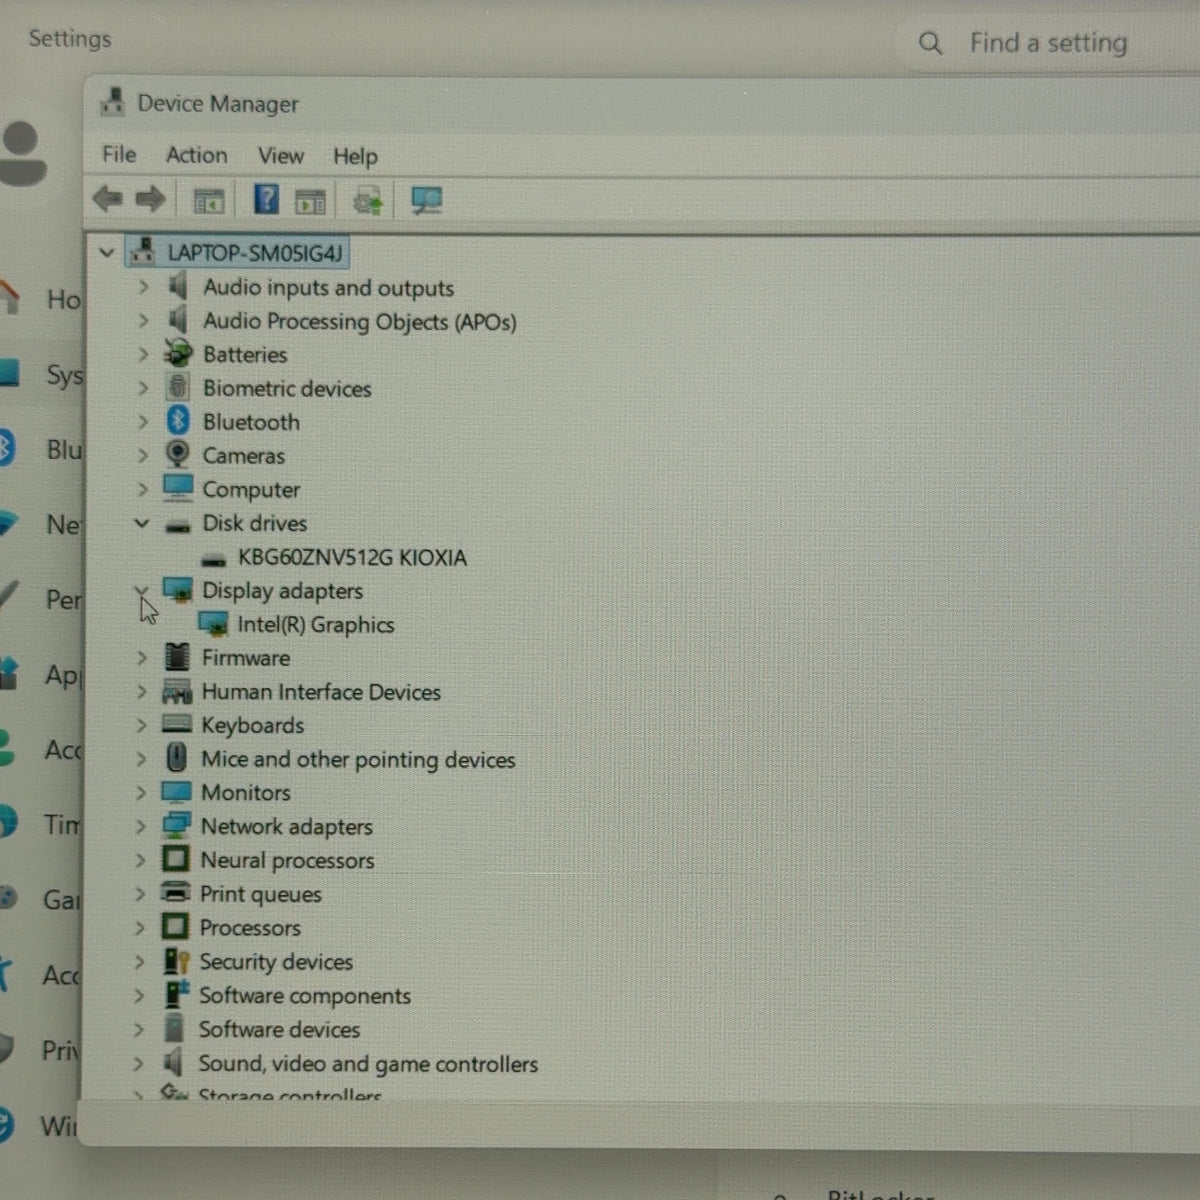Image resolution: width=1200 pixels, height=1200 pixels.
Task: Select the KBG60ZNV512G KIOXIA disk drive
Action: pyautogui.click(x=352, y=557)
